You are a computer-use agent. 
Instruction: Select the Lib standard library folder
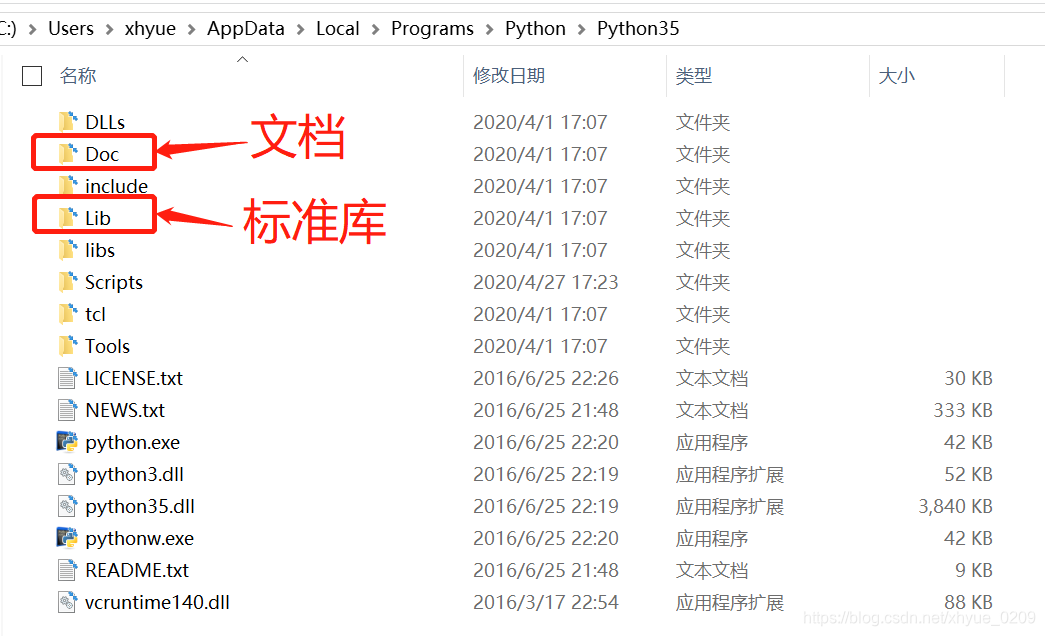(100, 215)
